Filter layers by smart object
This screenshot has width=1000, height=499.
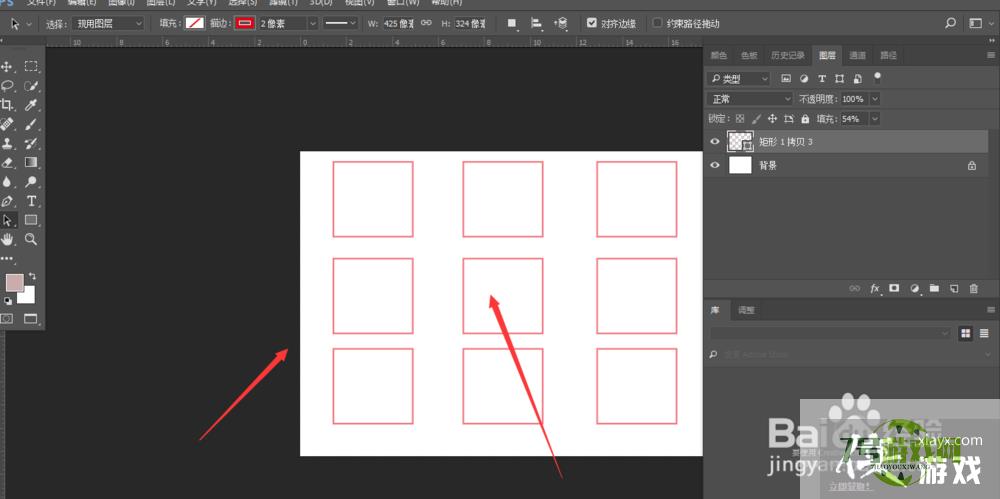(858, 78)
